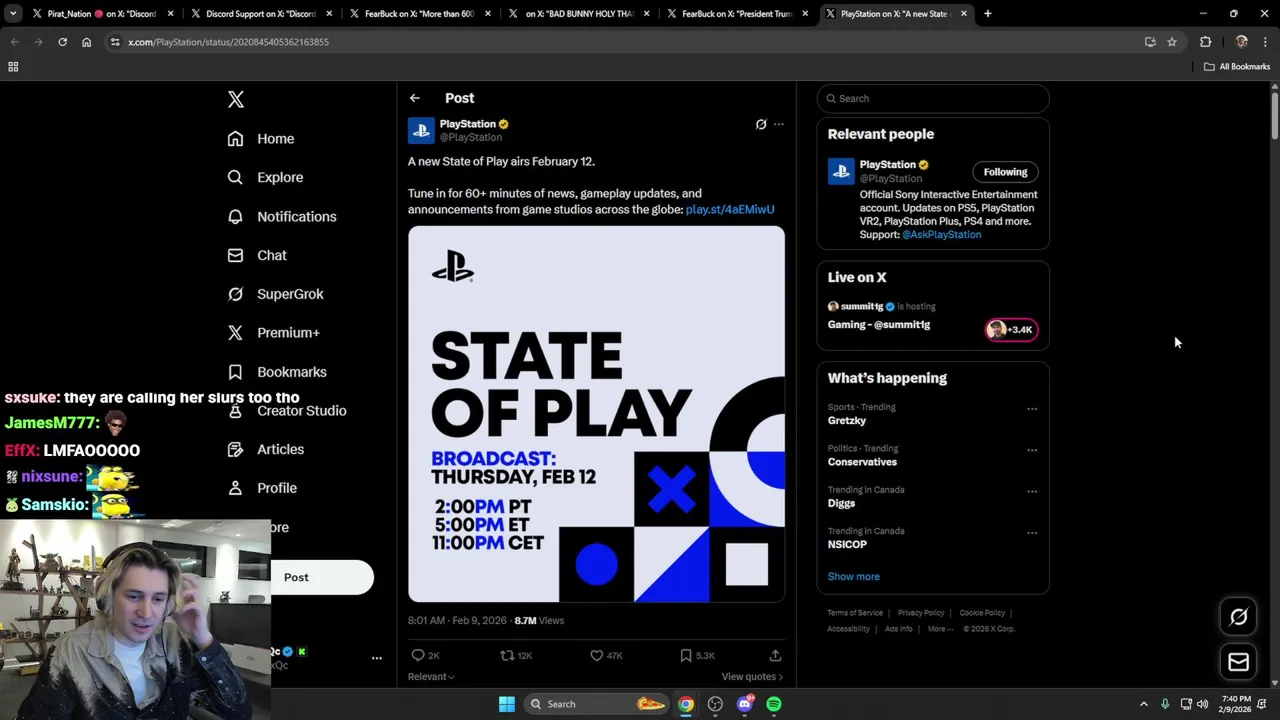Reload the page in Chrome
The image size is (1280, 720).
click(63, 42)
